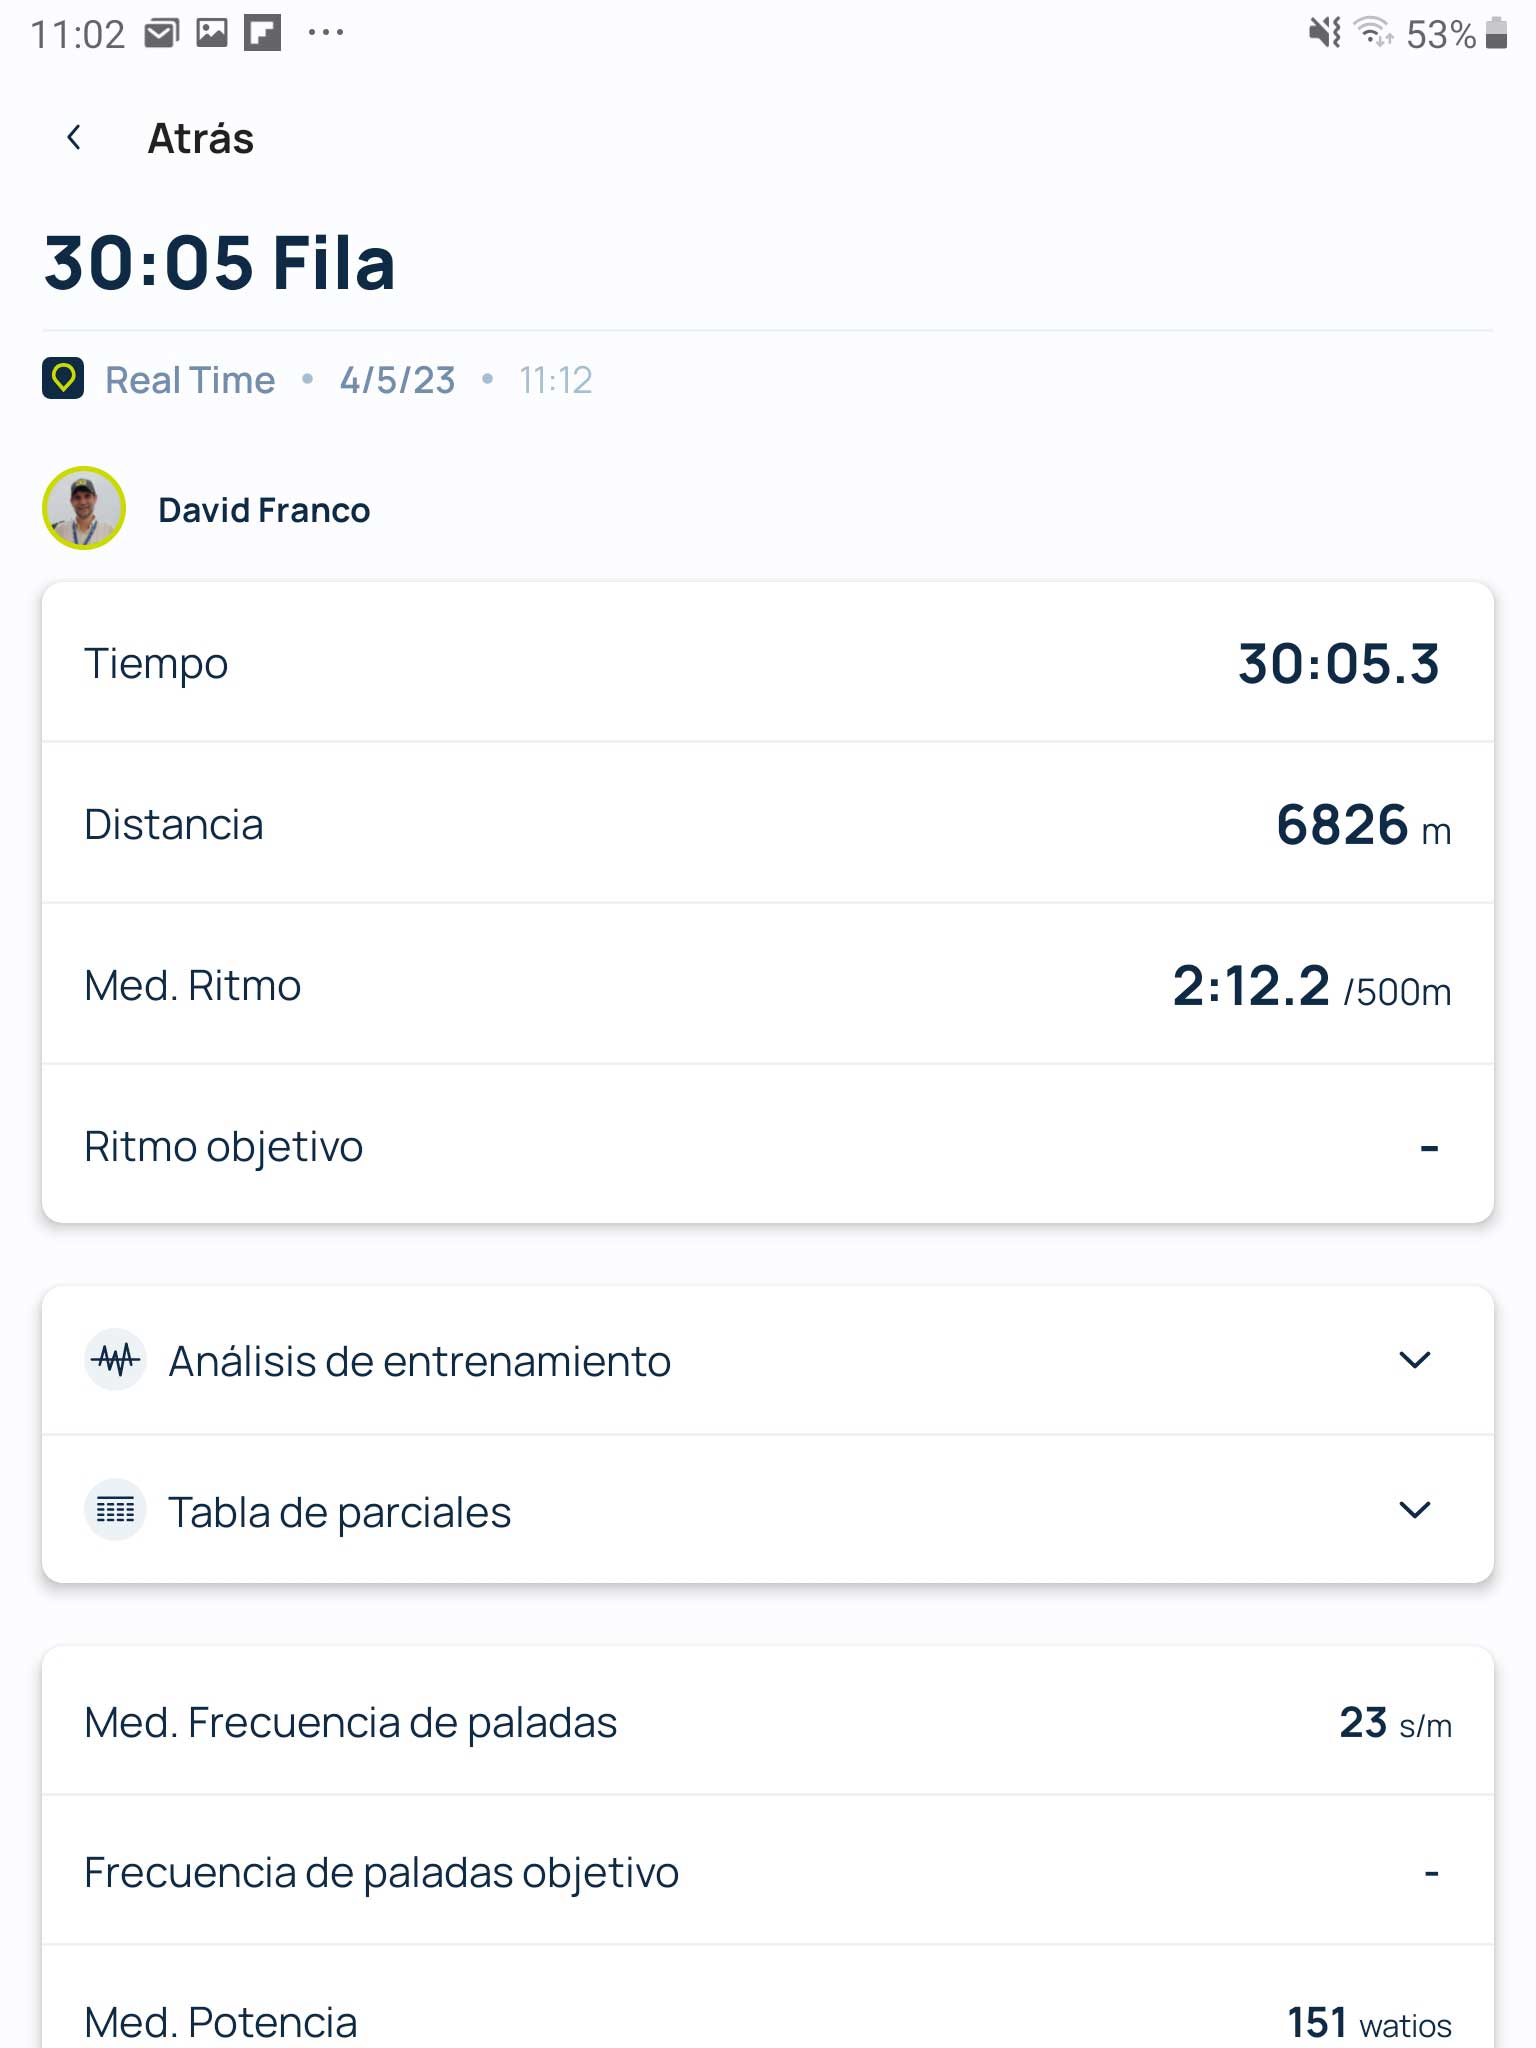This screenshot has width=1536, height=2048.
Task: Open David Franco's profile picture
Action: pos(84,508)
